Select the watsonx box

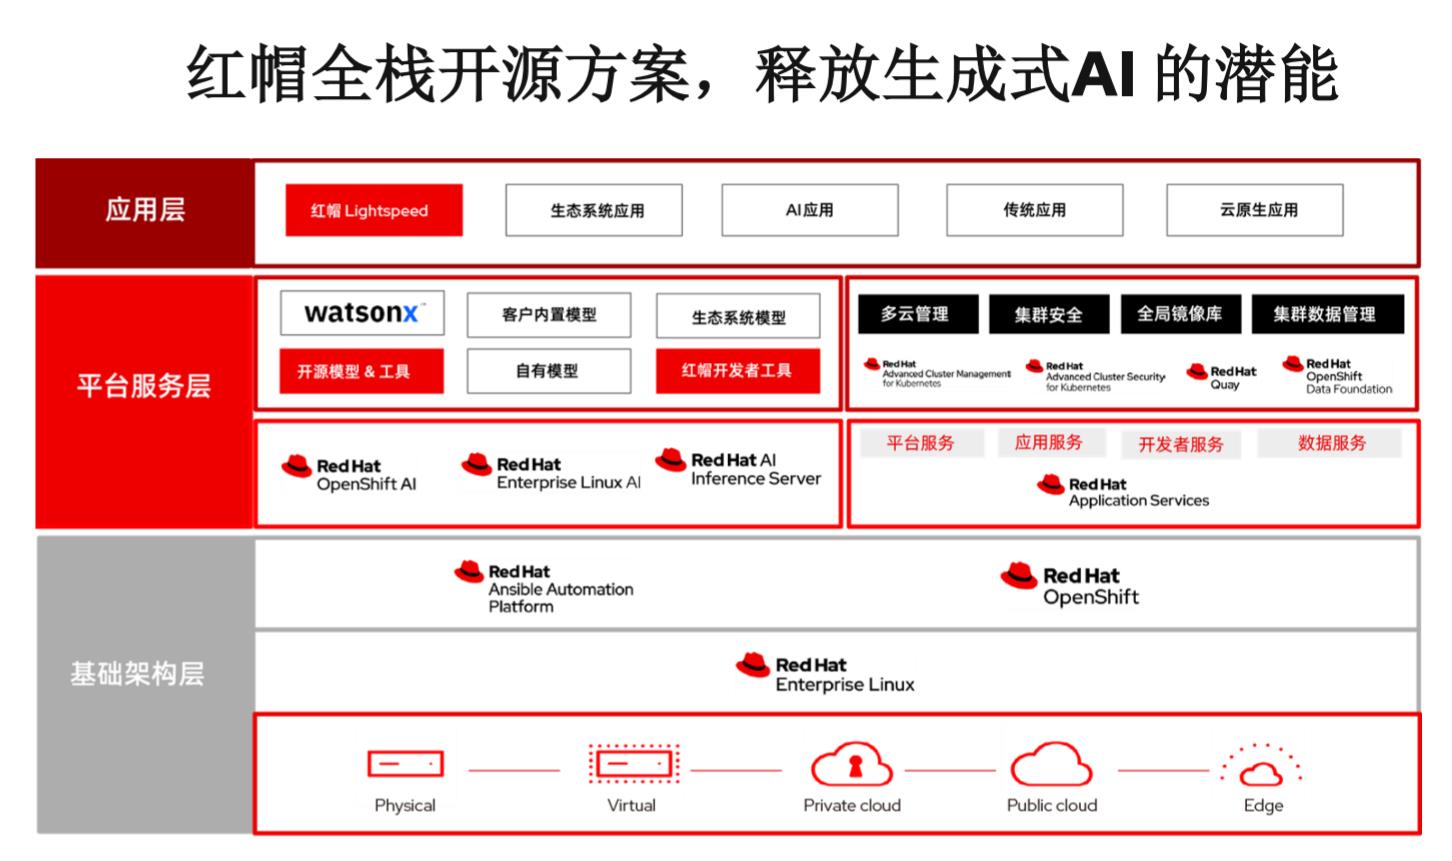pos(362,313)
